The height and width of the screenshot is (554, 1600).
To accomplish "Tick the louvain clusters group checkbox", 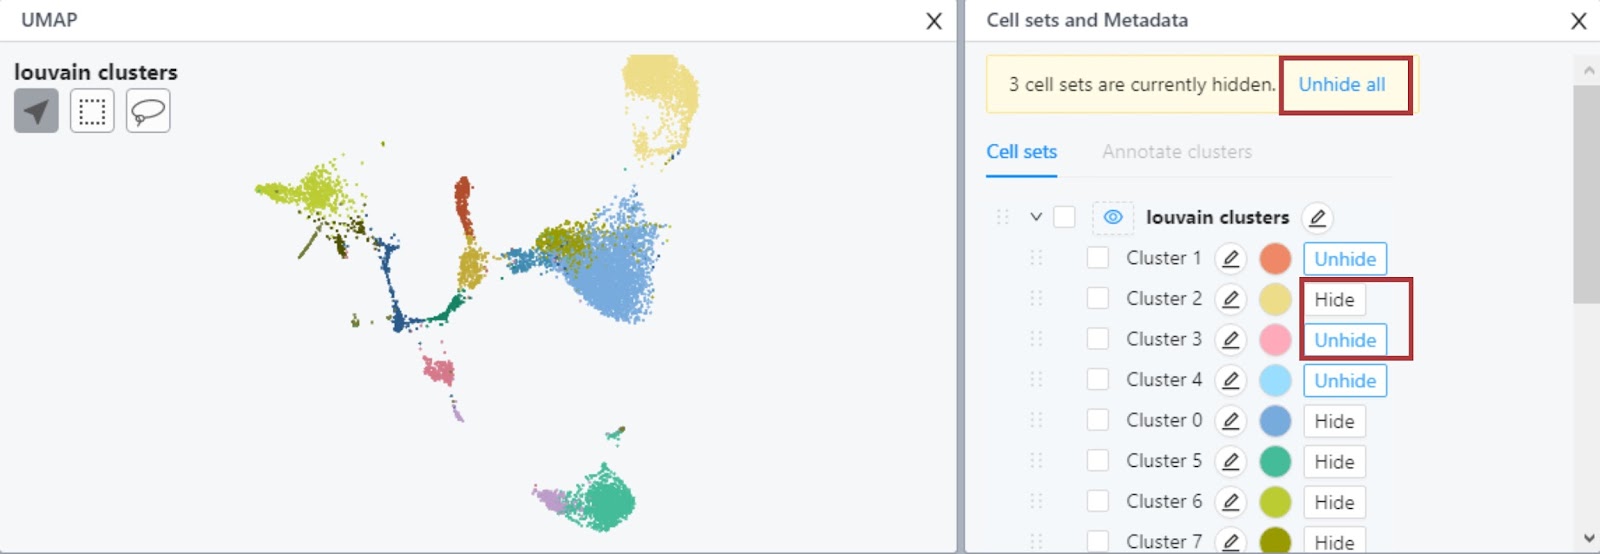I will [x=1064, y=217].
